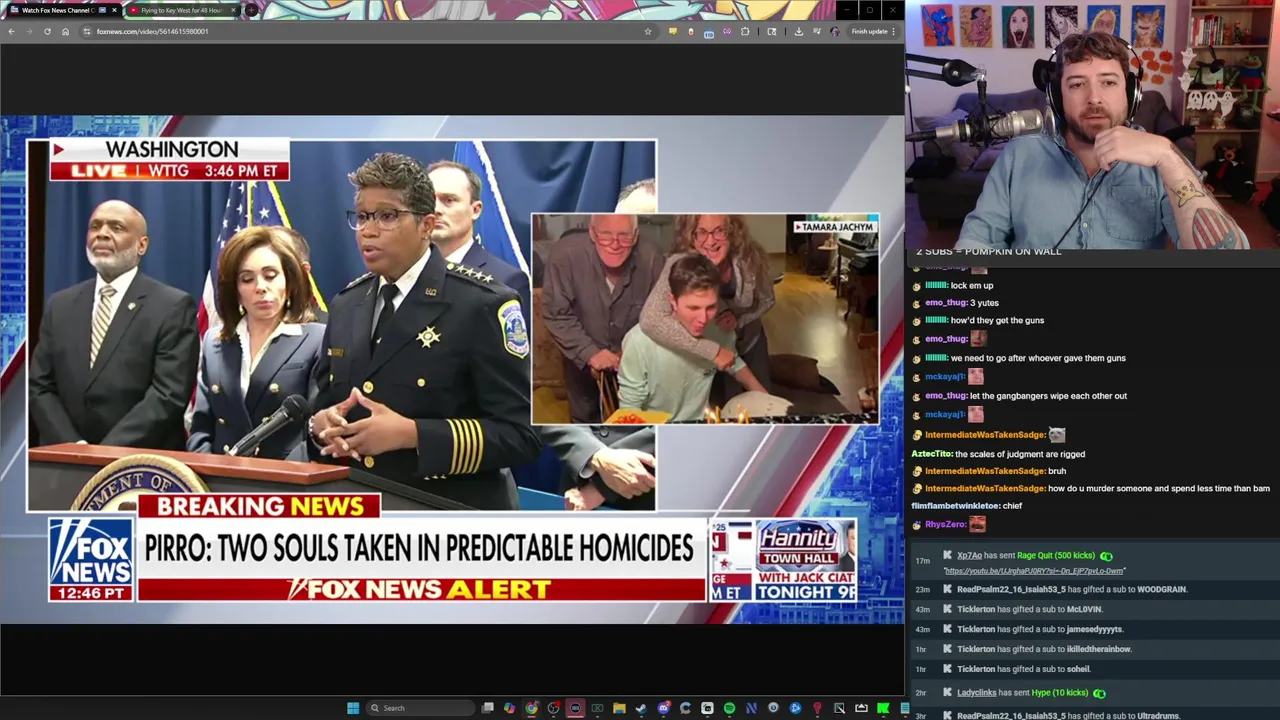The height and width of the screenshot is (720, 1280).
Task: Bookmark this page with star icon
Action: [648, 31]
